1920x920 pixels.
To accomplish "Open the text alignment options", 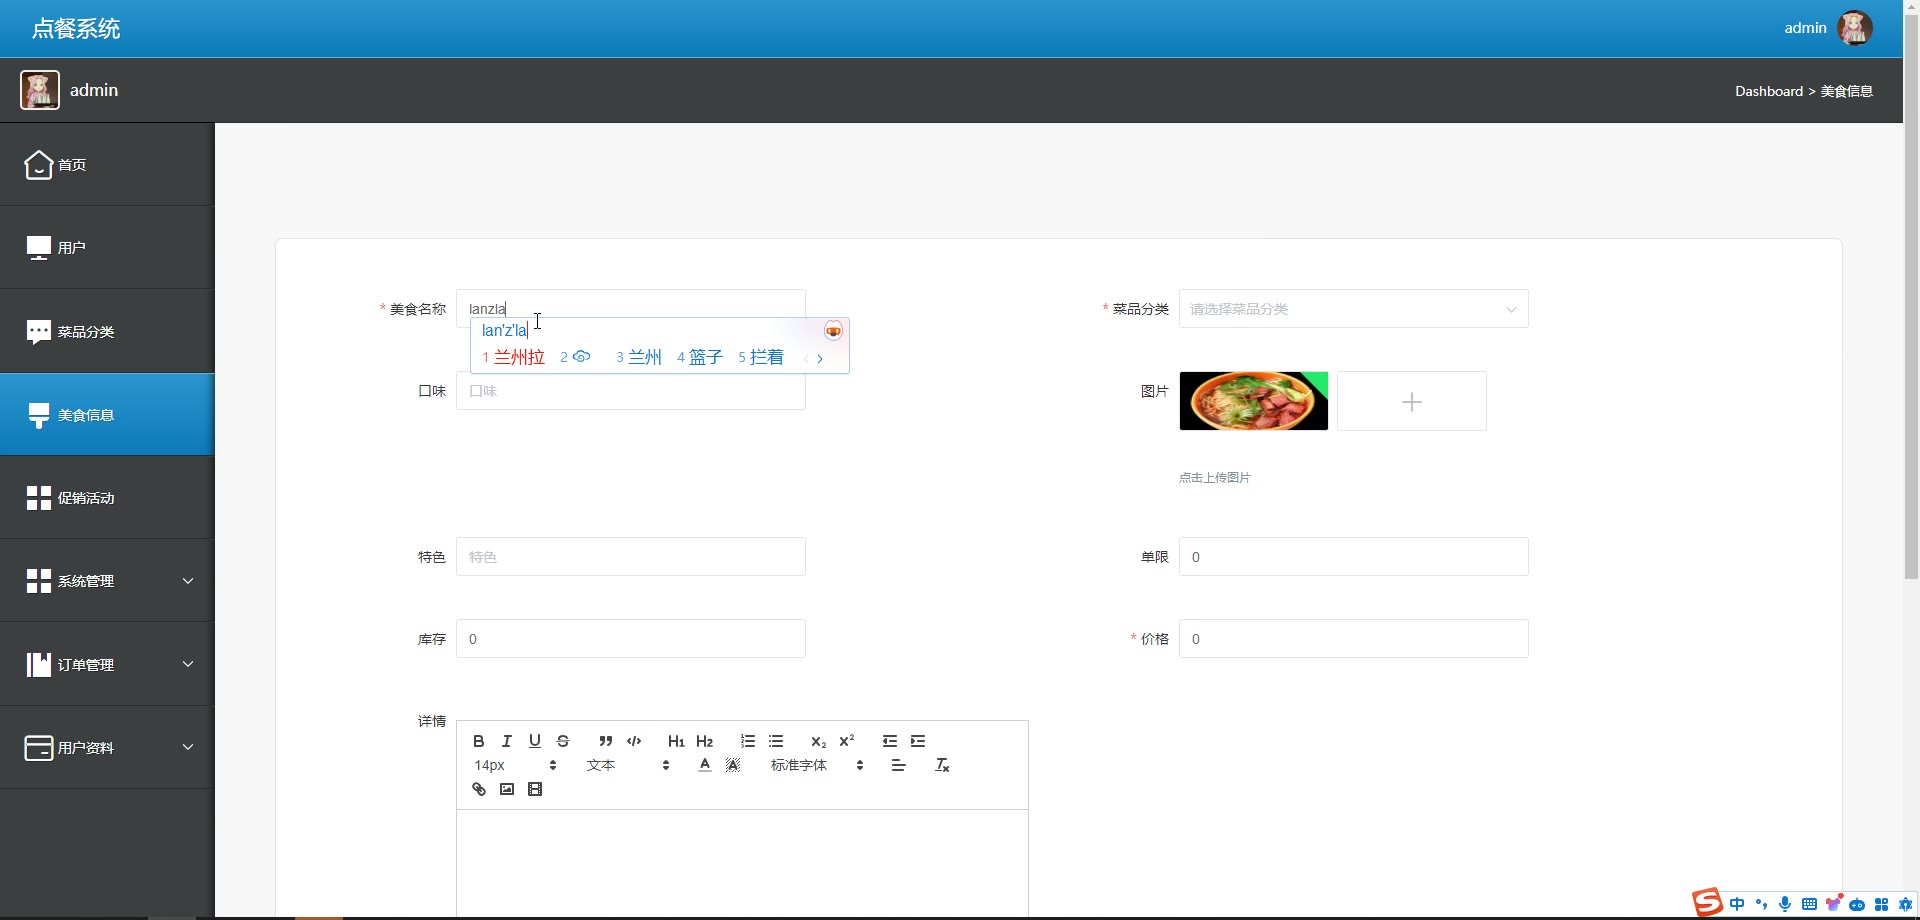I will [x=899, y=765].
